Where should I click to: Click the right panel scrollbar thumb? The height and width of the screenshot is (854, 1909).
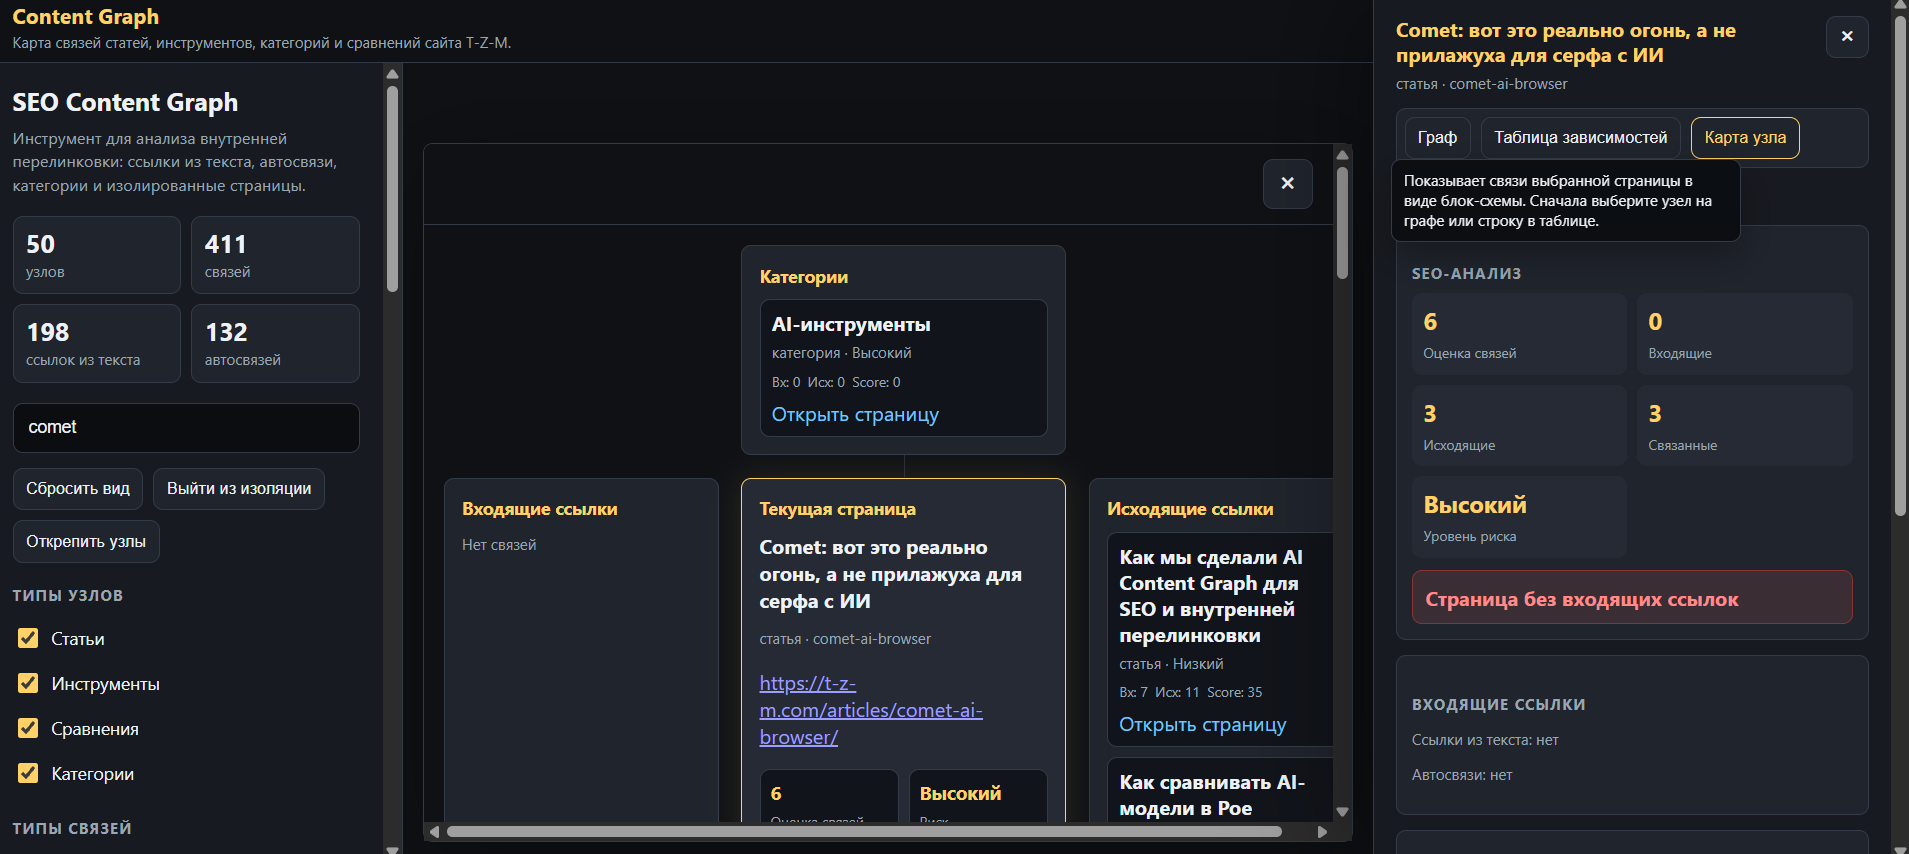tap(1901, 265)
